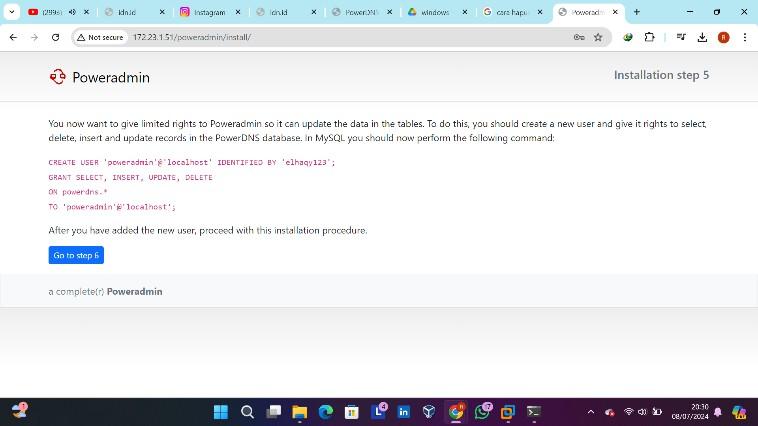Viewport: 758px width, 426px height.
Task: Open the Windows Start menu
Action: (221, 412)
